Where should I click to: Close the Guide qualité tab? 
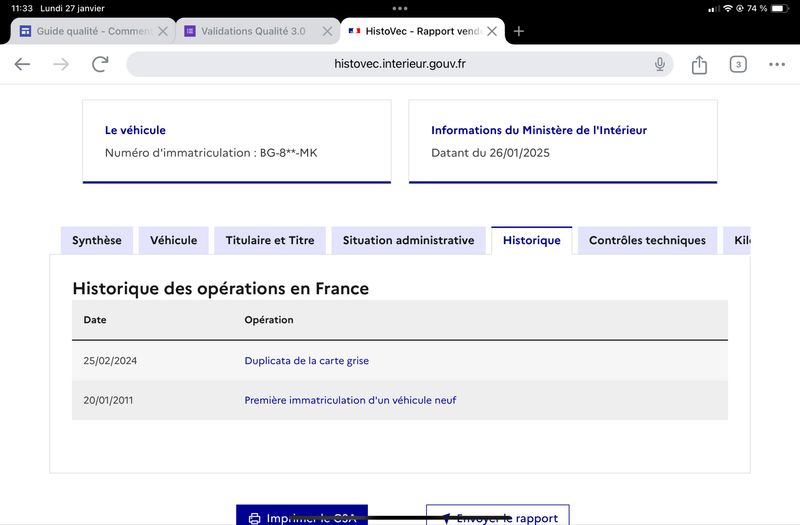click(163, 31)
